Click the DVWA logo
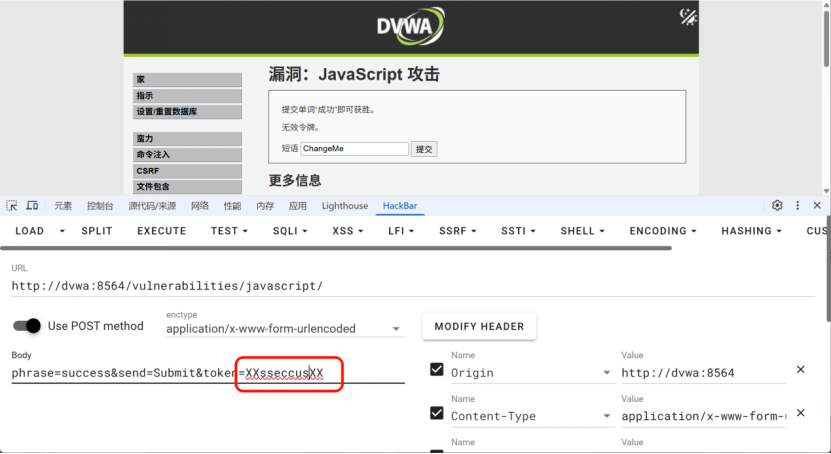 click(x=410, y=25)
